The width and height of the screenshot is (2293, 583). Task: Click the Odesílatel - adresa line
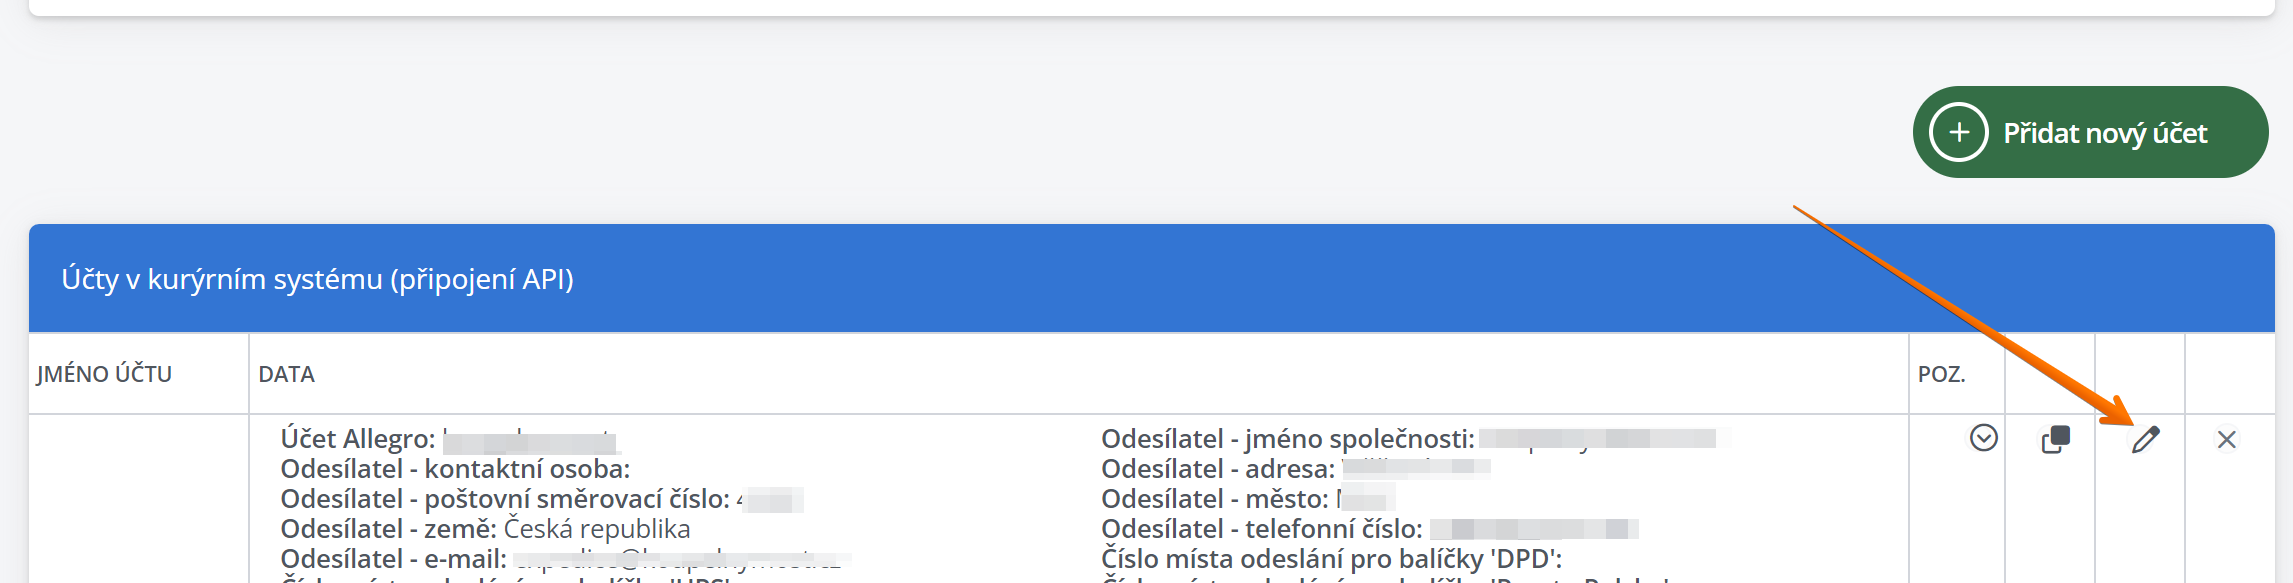pos(1296,469)
